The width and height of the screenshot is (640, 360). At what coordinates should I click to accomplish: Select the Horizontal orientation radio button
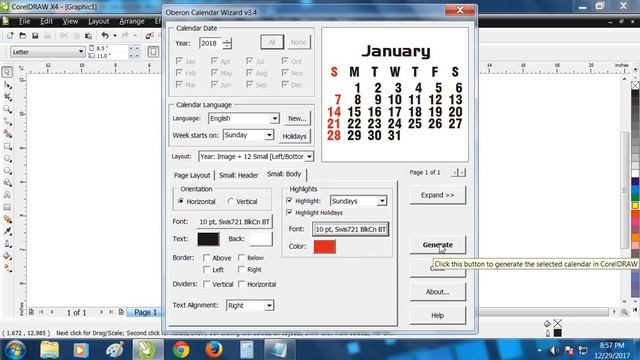pos(181,201)
